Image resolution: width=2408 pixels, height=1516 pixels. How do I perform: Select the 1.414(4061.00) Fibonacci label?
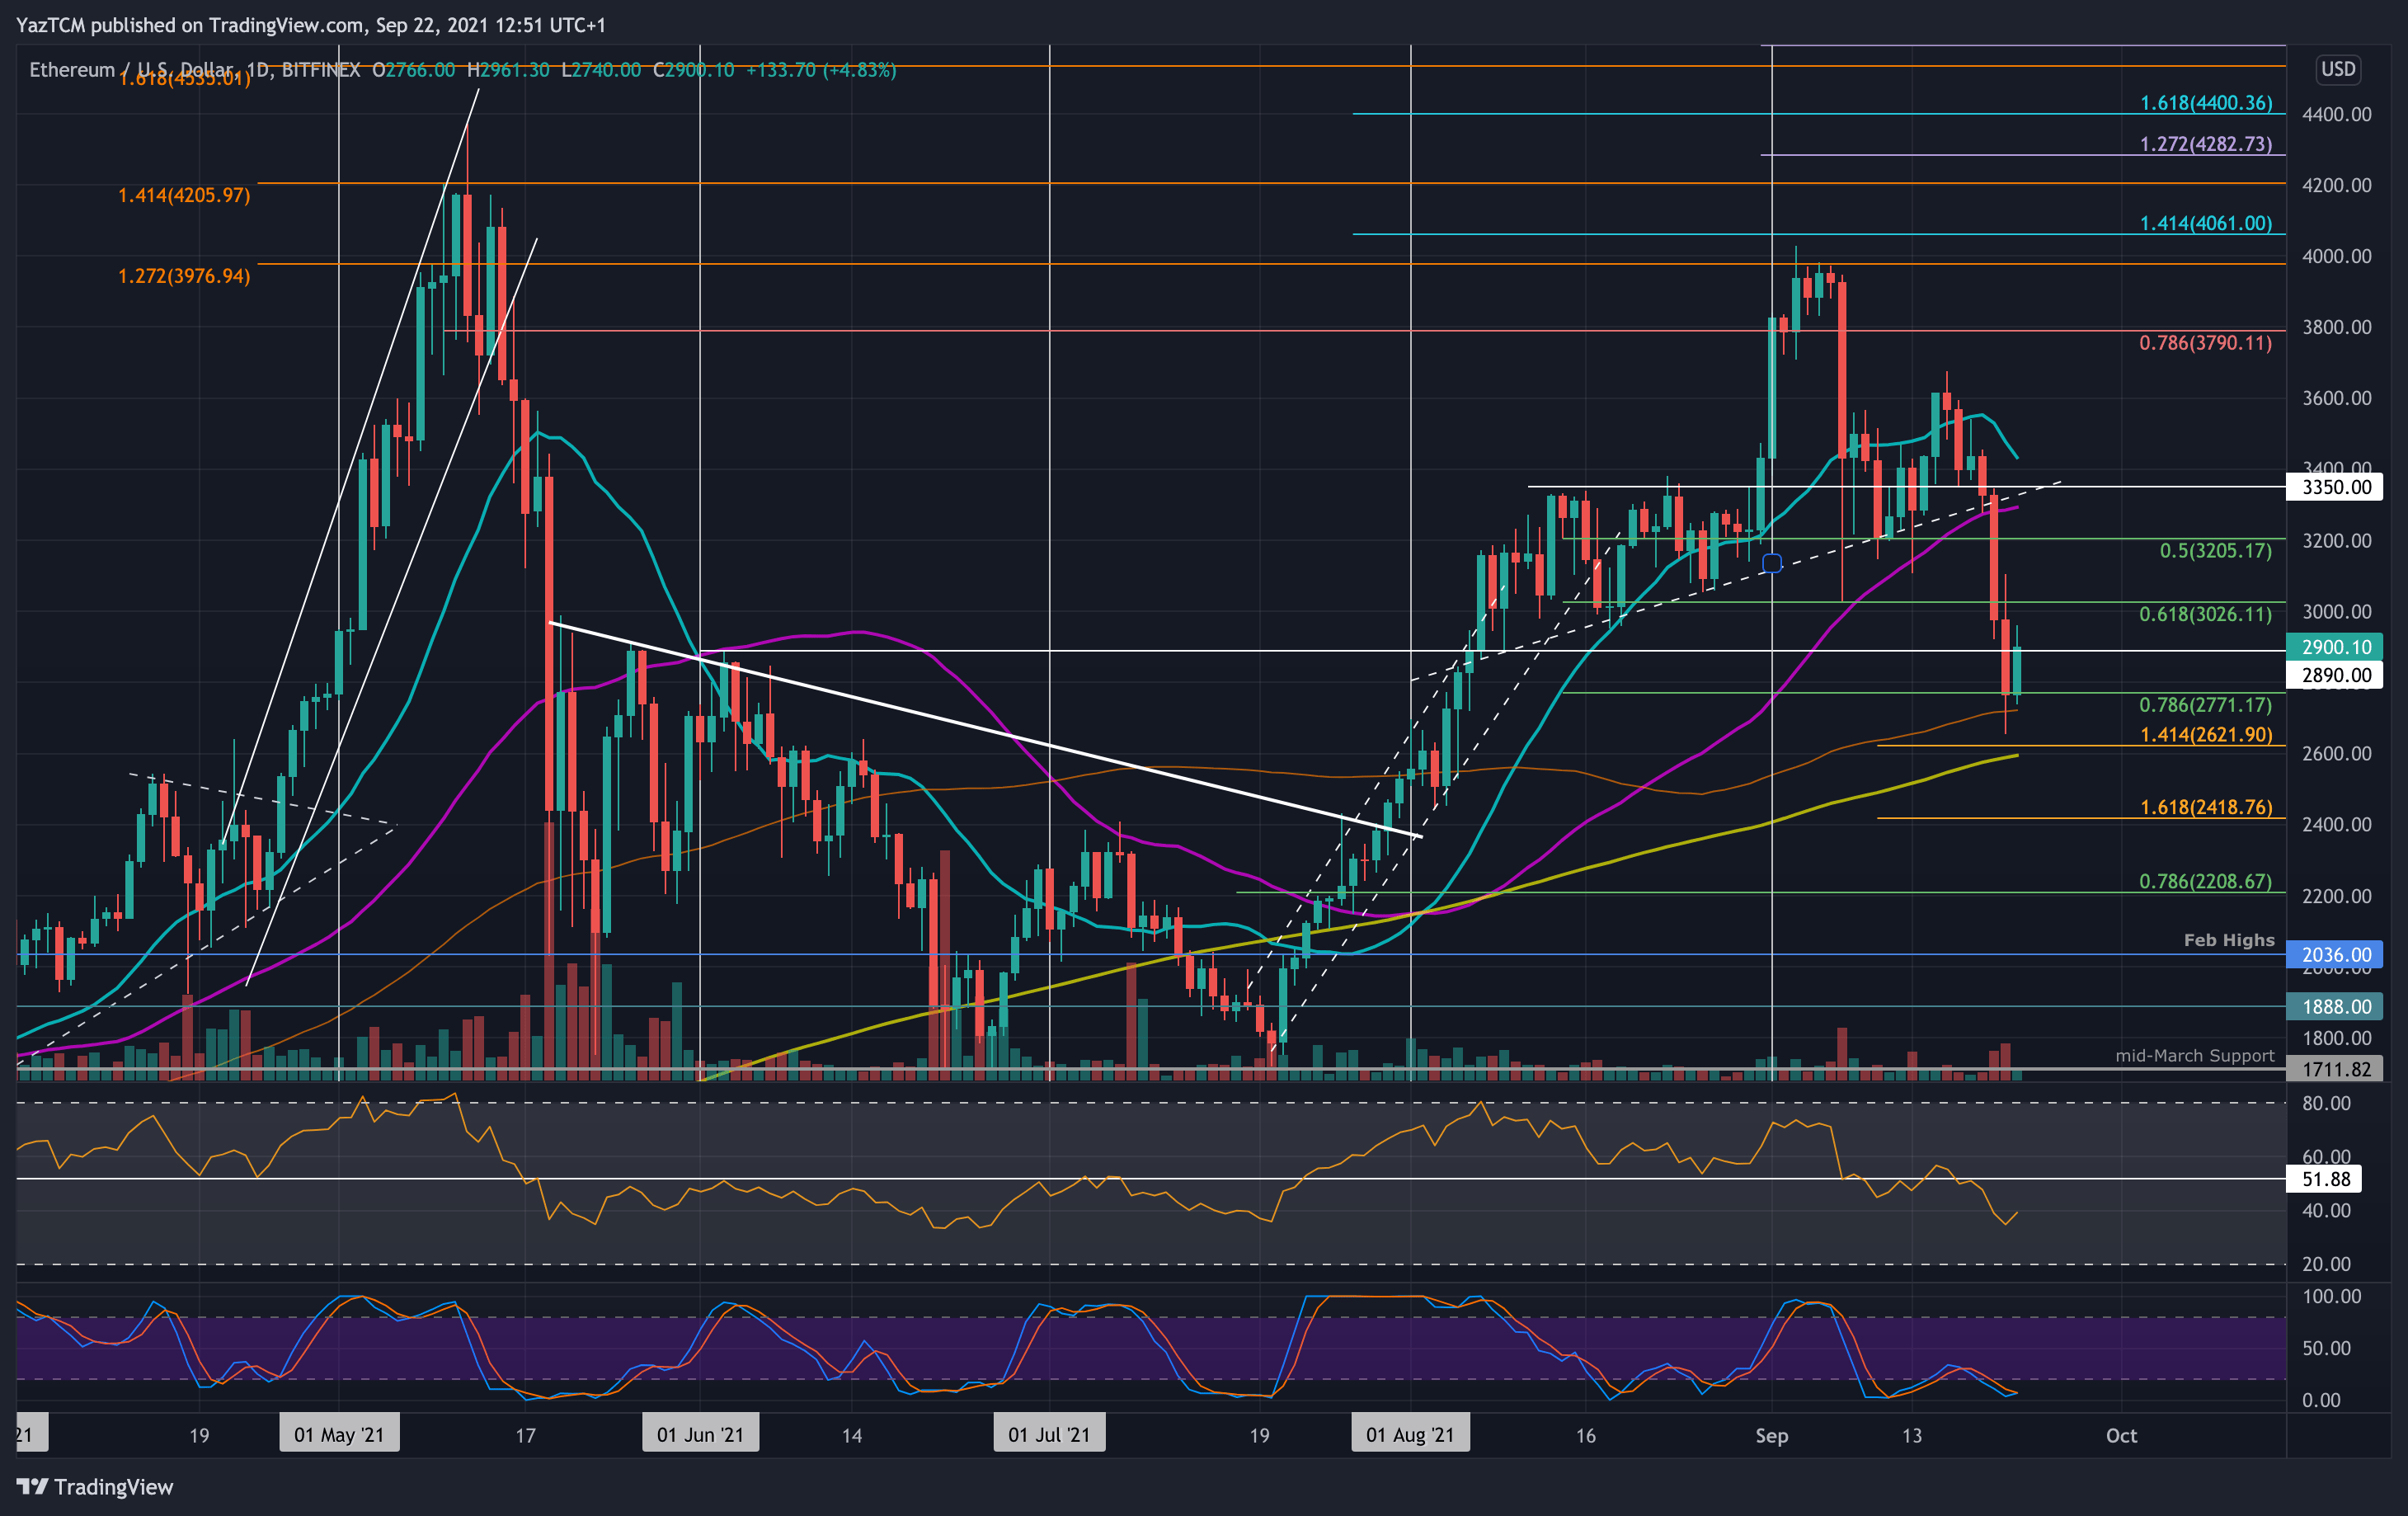[2205, 223]
